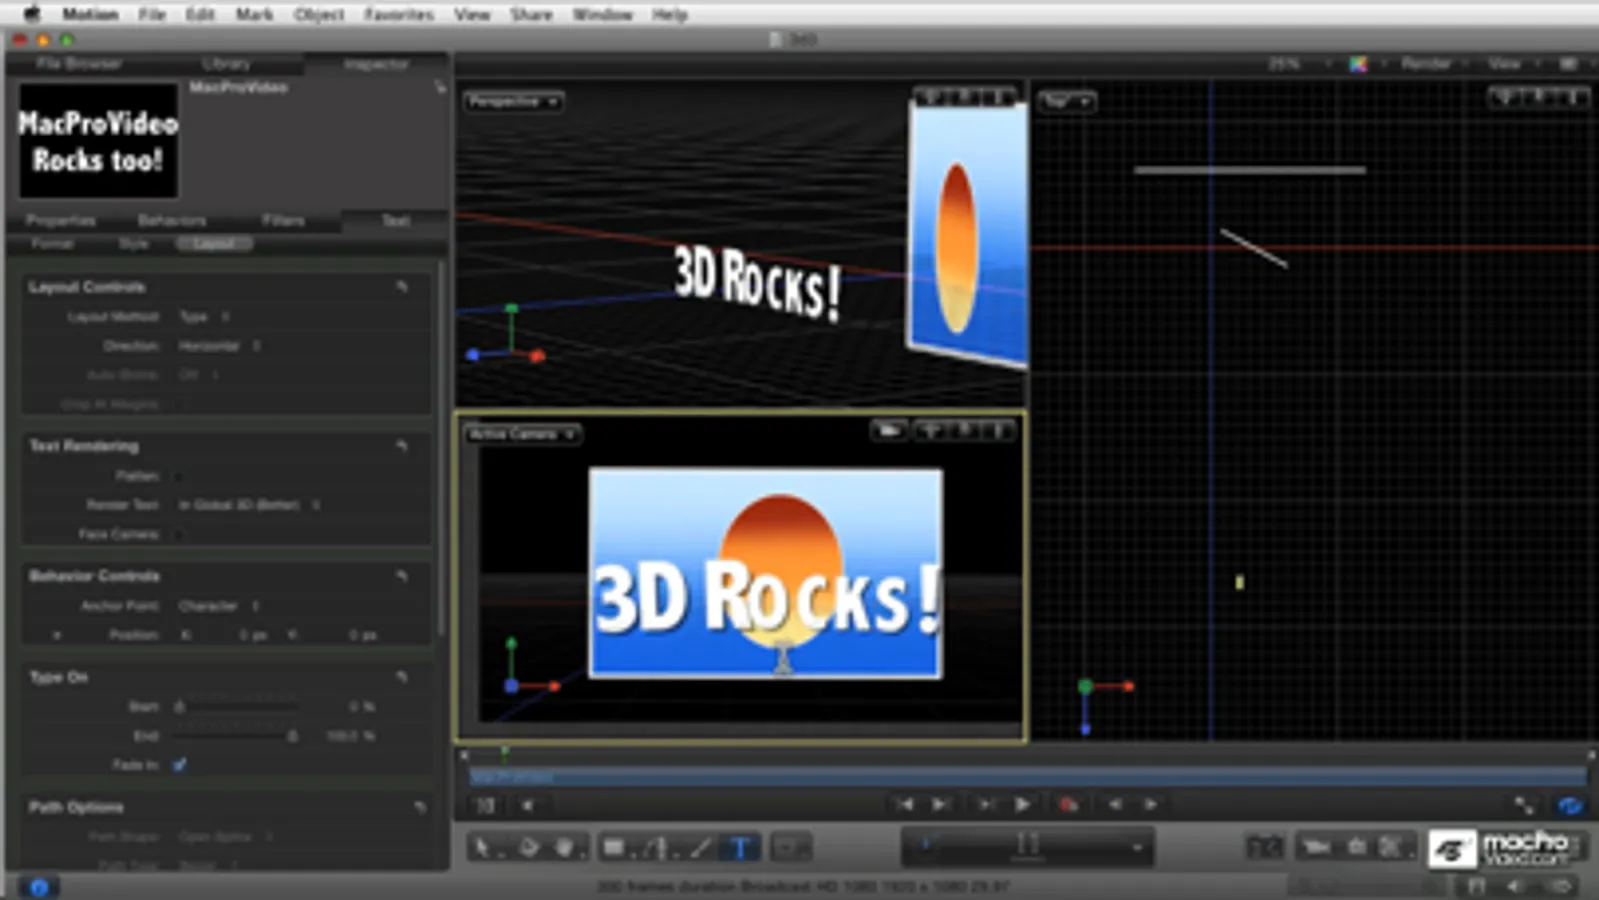This screenshot has height=900, width=1599.
Task: Uncheck the Fade In checkbox
Action: click(x=180, y=765)
